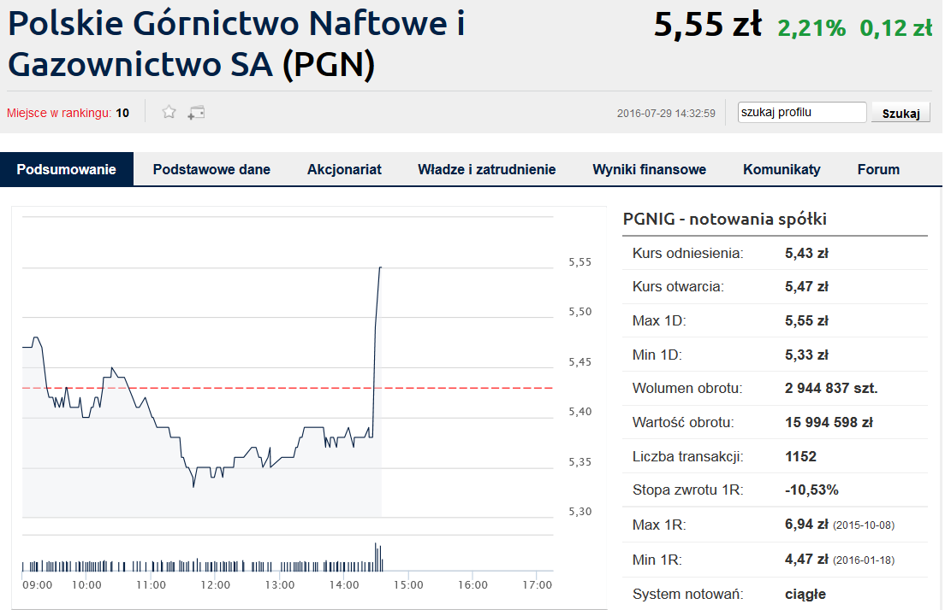The image size is (945, 610).
Task: Select Kurs odniesienia value 5,43 zł
Action: (x=806, y=253)
